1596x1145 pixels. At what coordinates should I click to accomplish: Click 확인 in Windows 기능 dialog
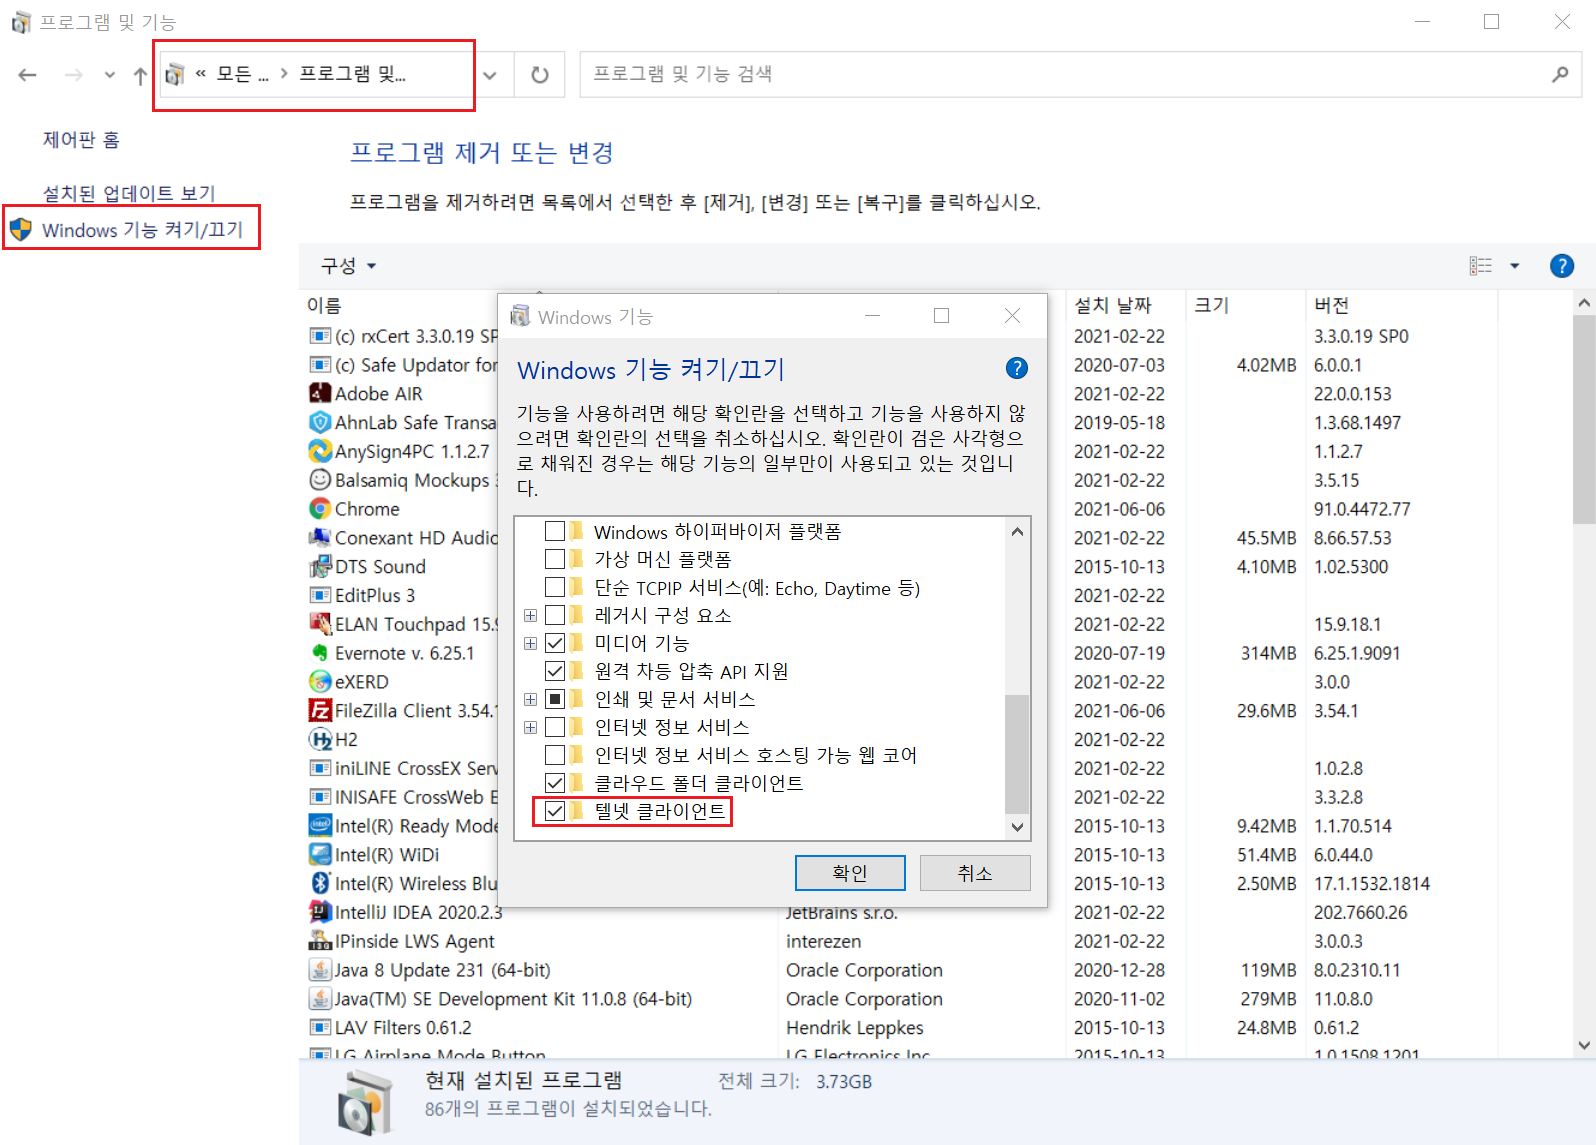click(x=850, y=873)
